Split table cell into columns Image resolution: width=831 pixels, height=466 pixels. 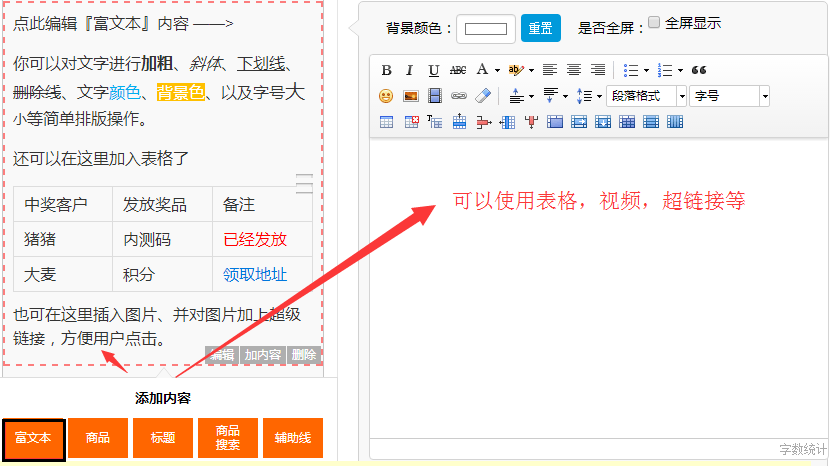(x=675, y=122)
